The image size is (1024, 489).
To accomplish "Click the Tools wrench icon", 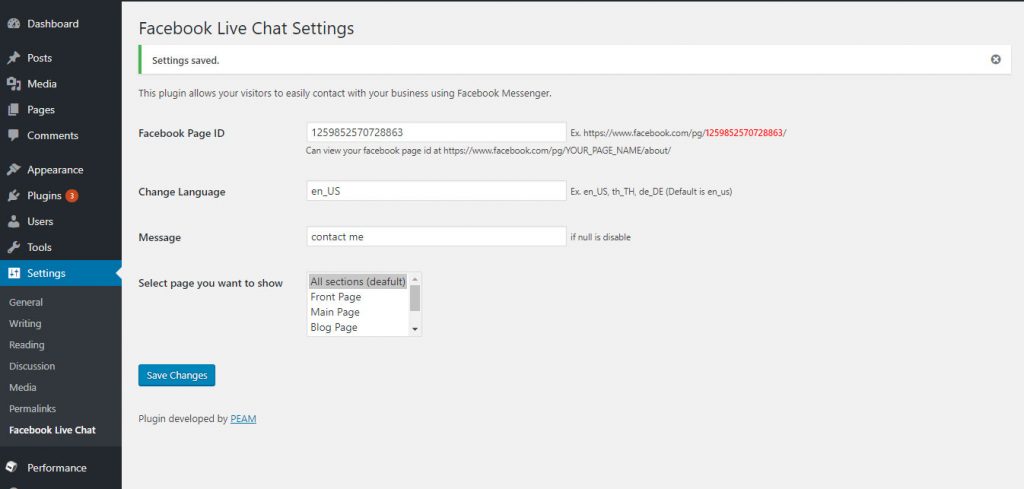I will tap(14, 247).
